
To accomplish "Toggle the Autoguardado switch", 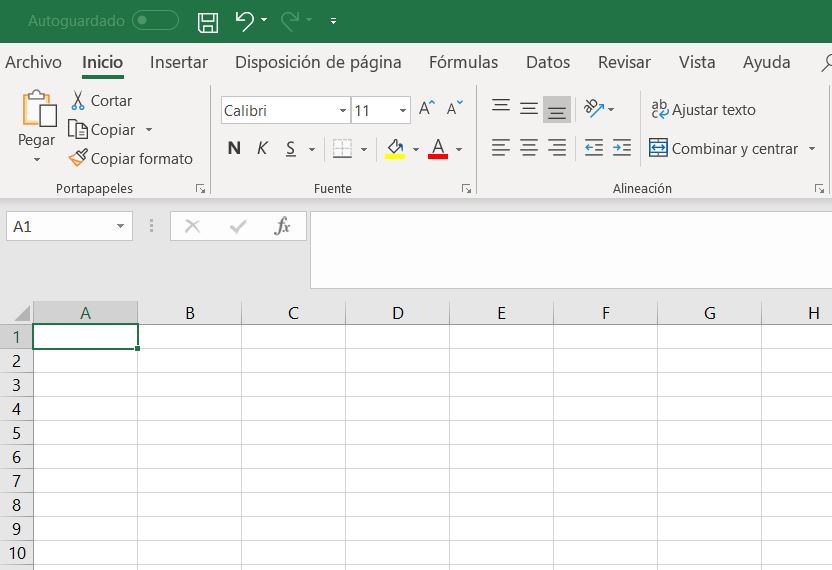I will pos(155,21).
